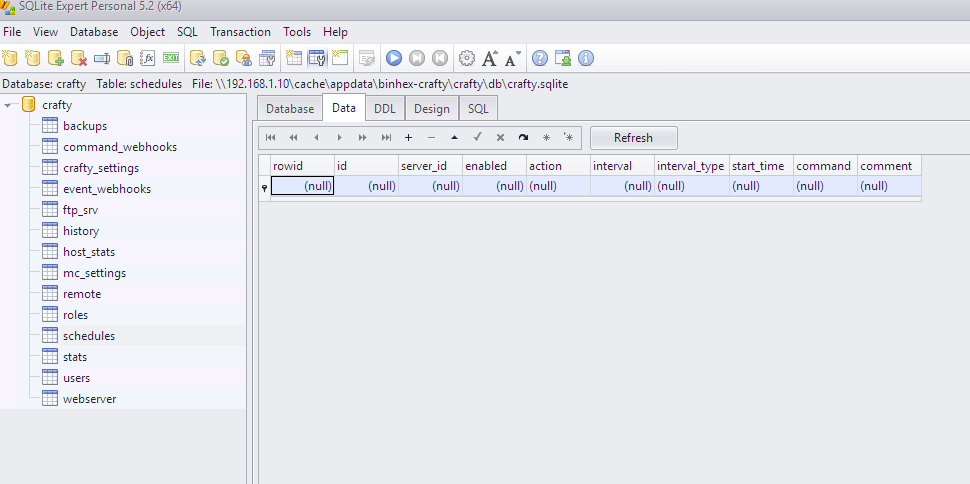Select the backups table in tree
The image size is (970, 484).
tap(85, 126)
